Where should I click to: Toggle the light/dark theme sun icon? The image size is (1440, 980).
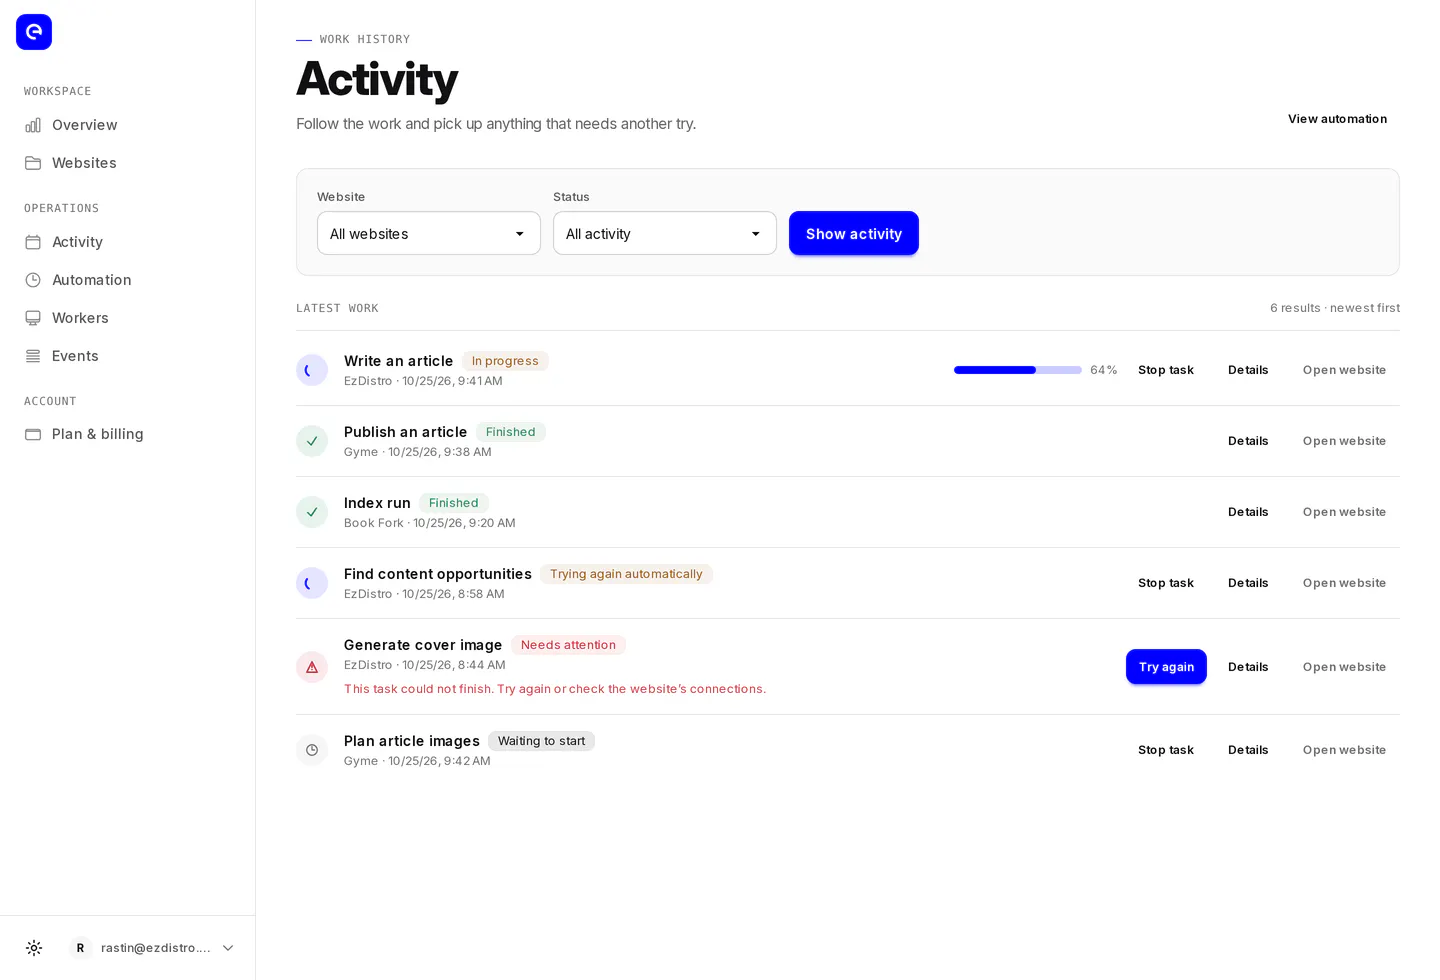(x=34, y=948)
